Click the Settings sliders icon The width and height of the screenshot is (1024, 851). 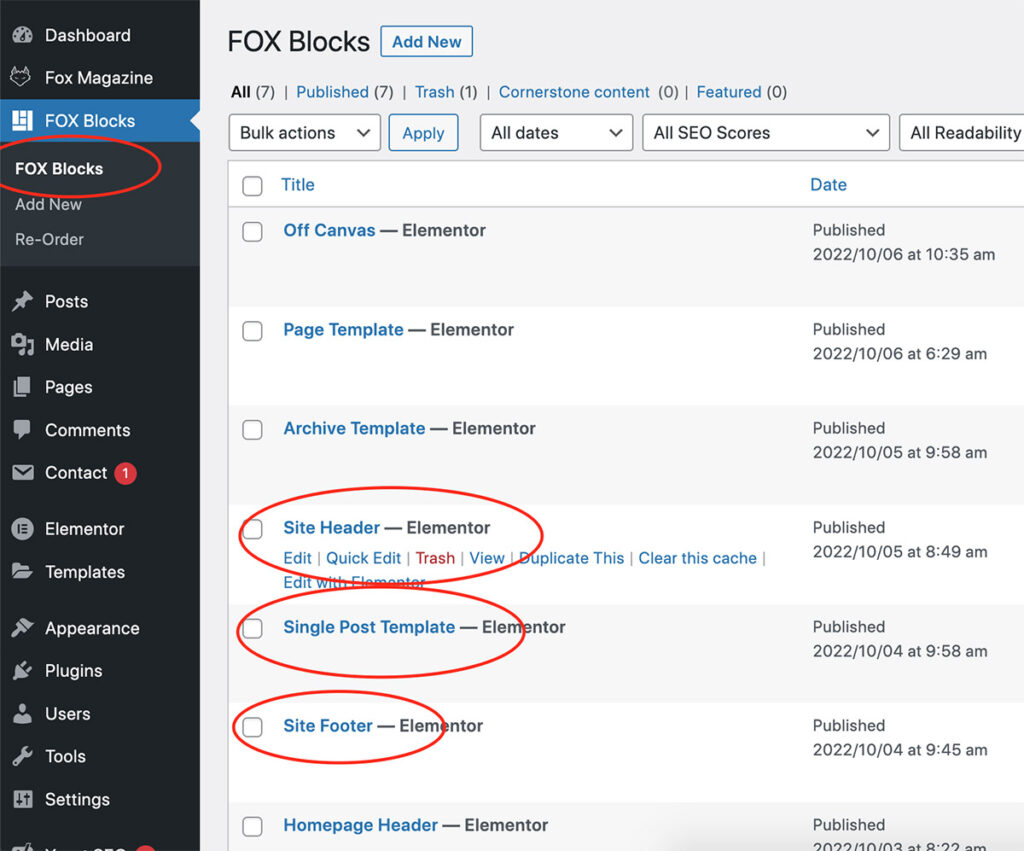coord(22,799)
